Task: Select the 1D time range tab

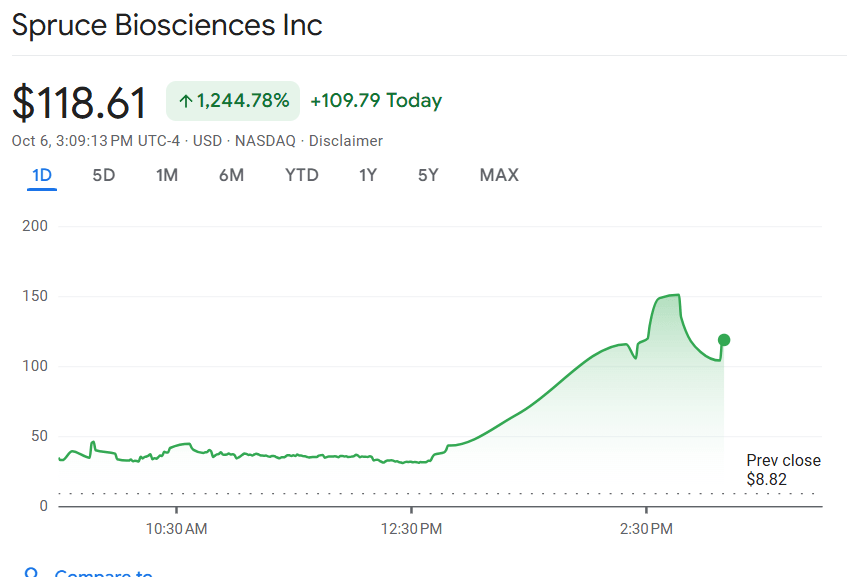Action: click(42, 175)
